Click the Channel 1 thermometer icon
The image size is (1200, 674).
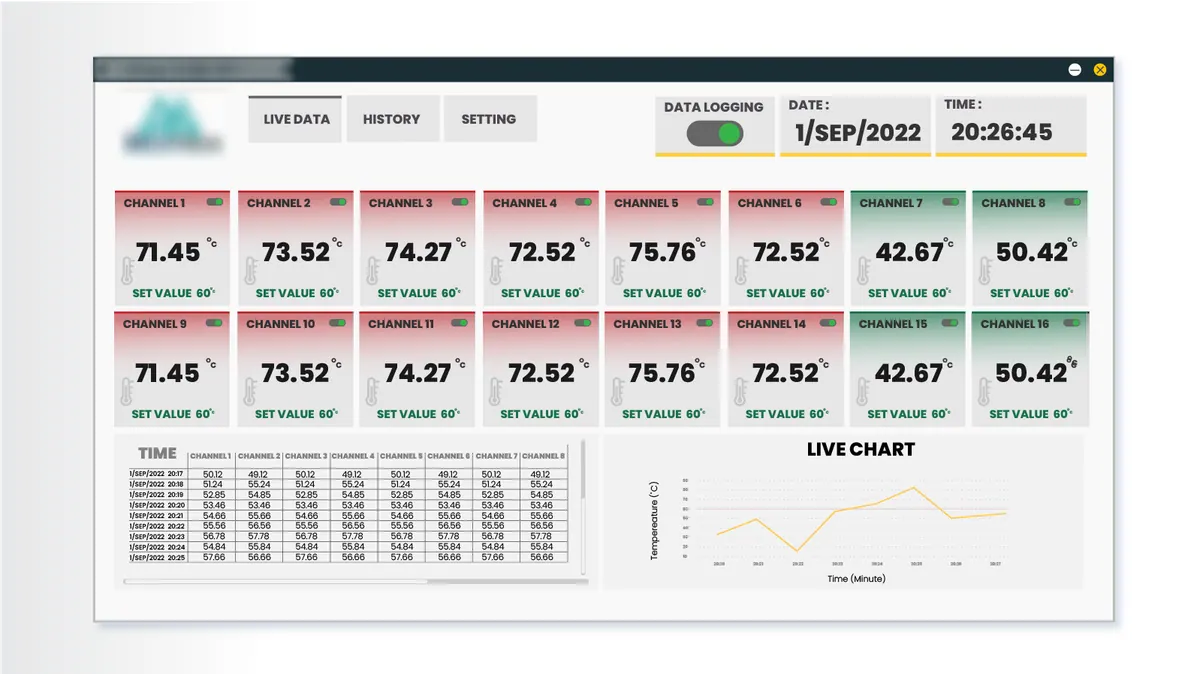pos(127,272)
